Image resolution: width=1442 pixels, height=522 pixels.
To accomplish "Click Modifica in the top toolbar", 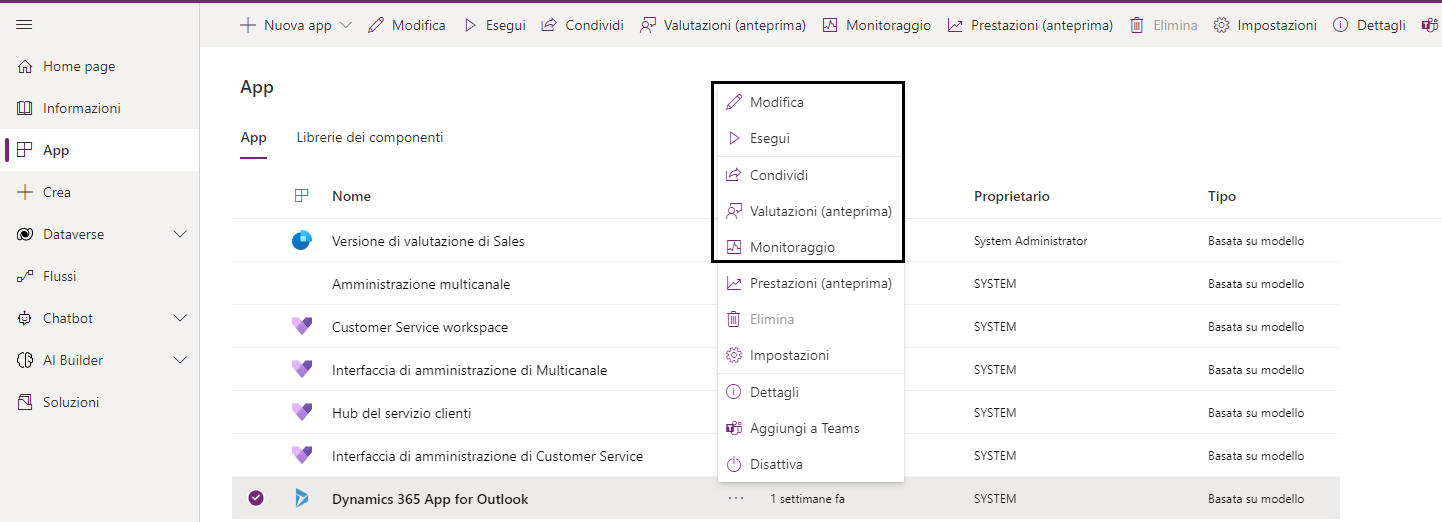I will click(406, 25).
